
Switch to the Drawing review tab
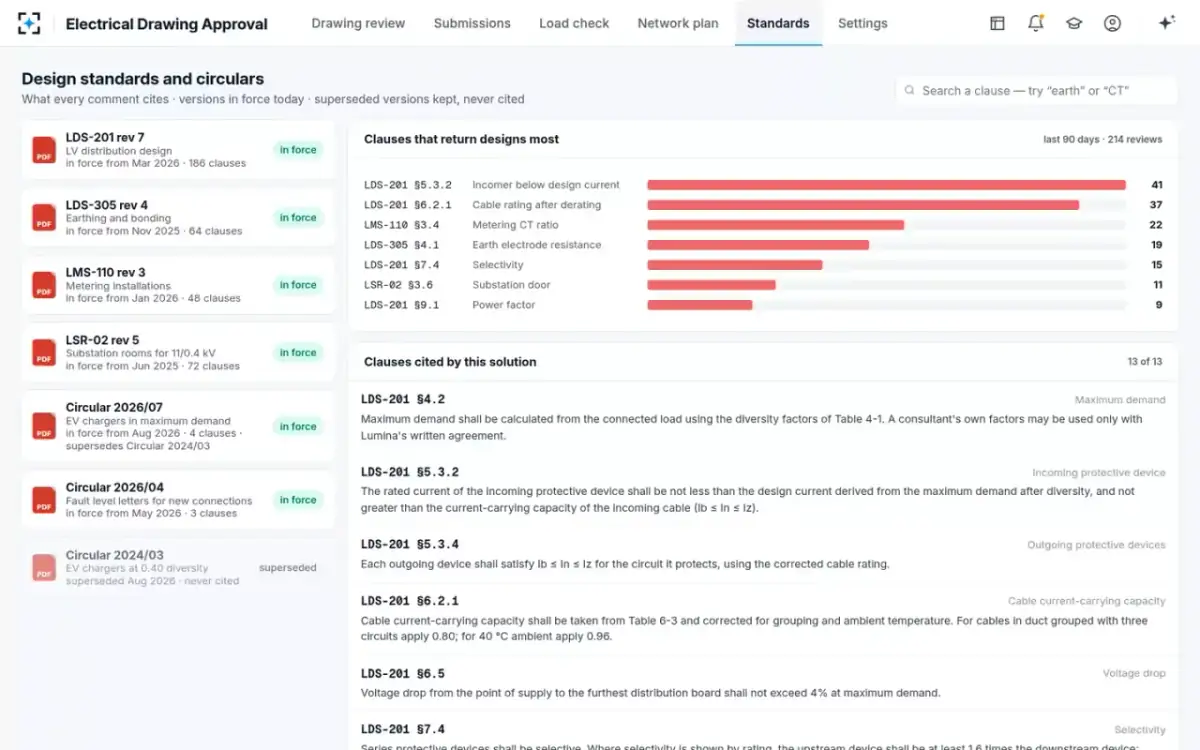click(x=358, y=23)
